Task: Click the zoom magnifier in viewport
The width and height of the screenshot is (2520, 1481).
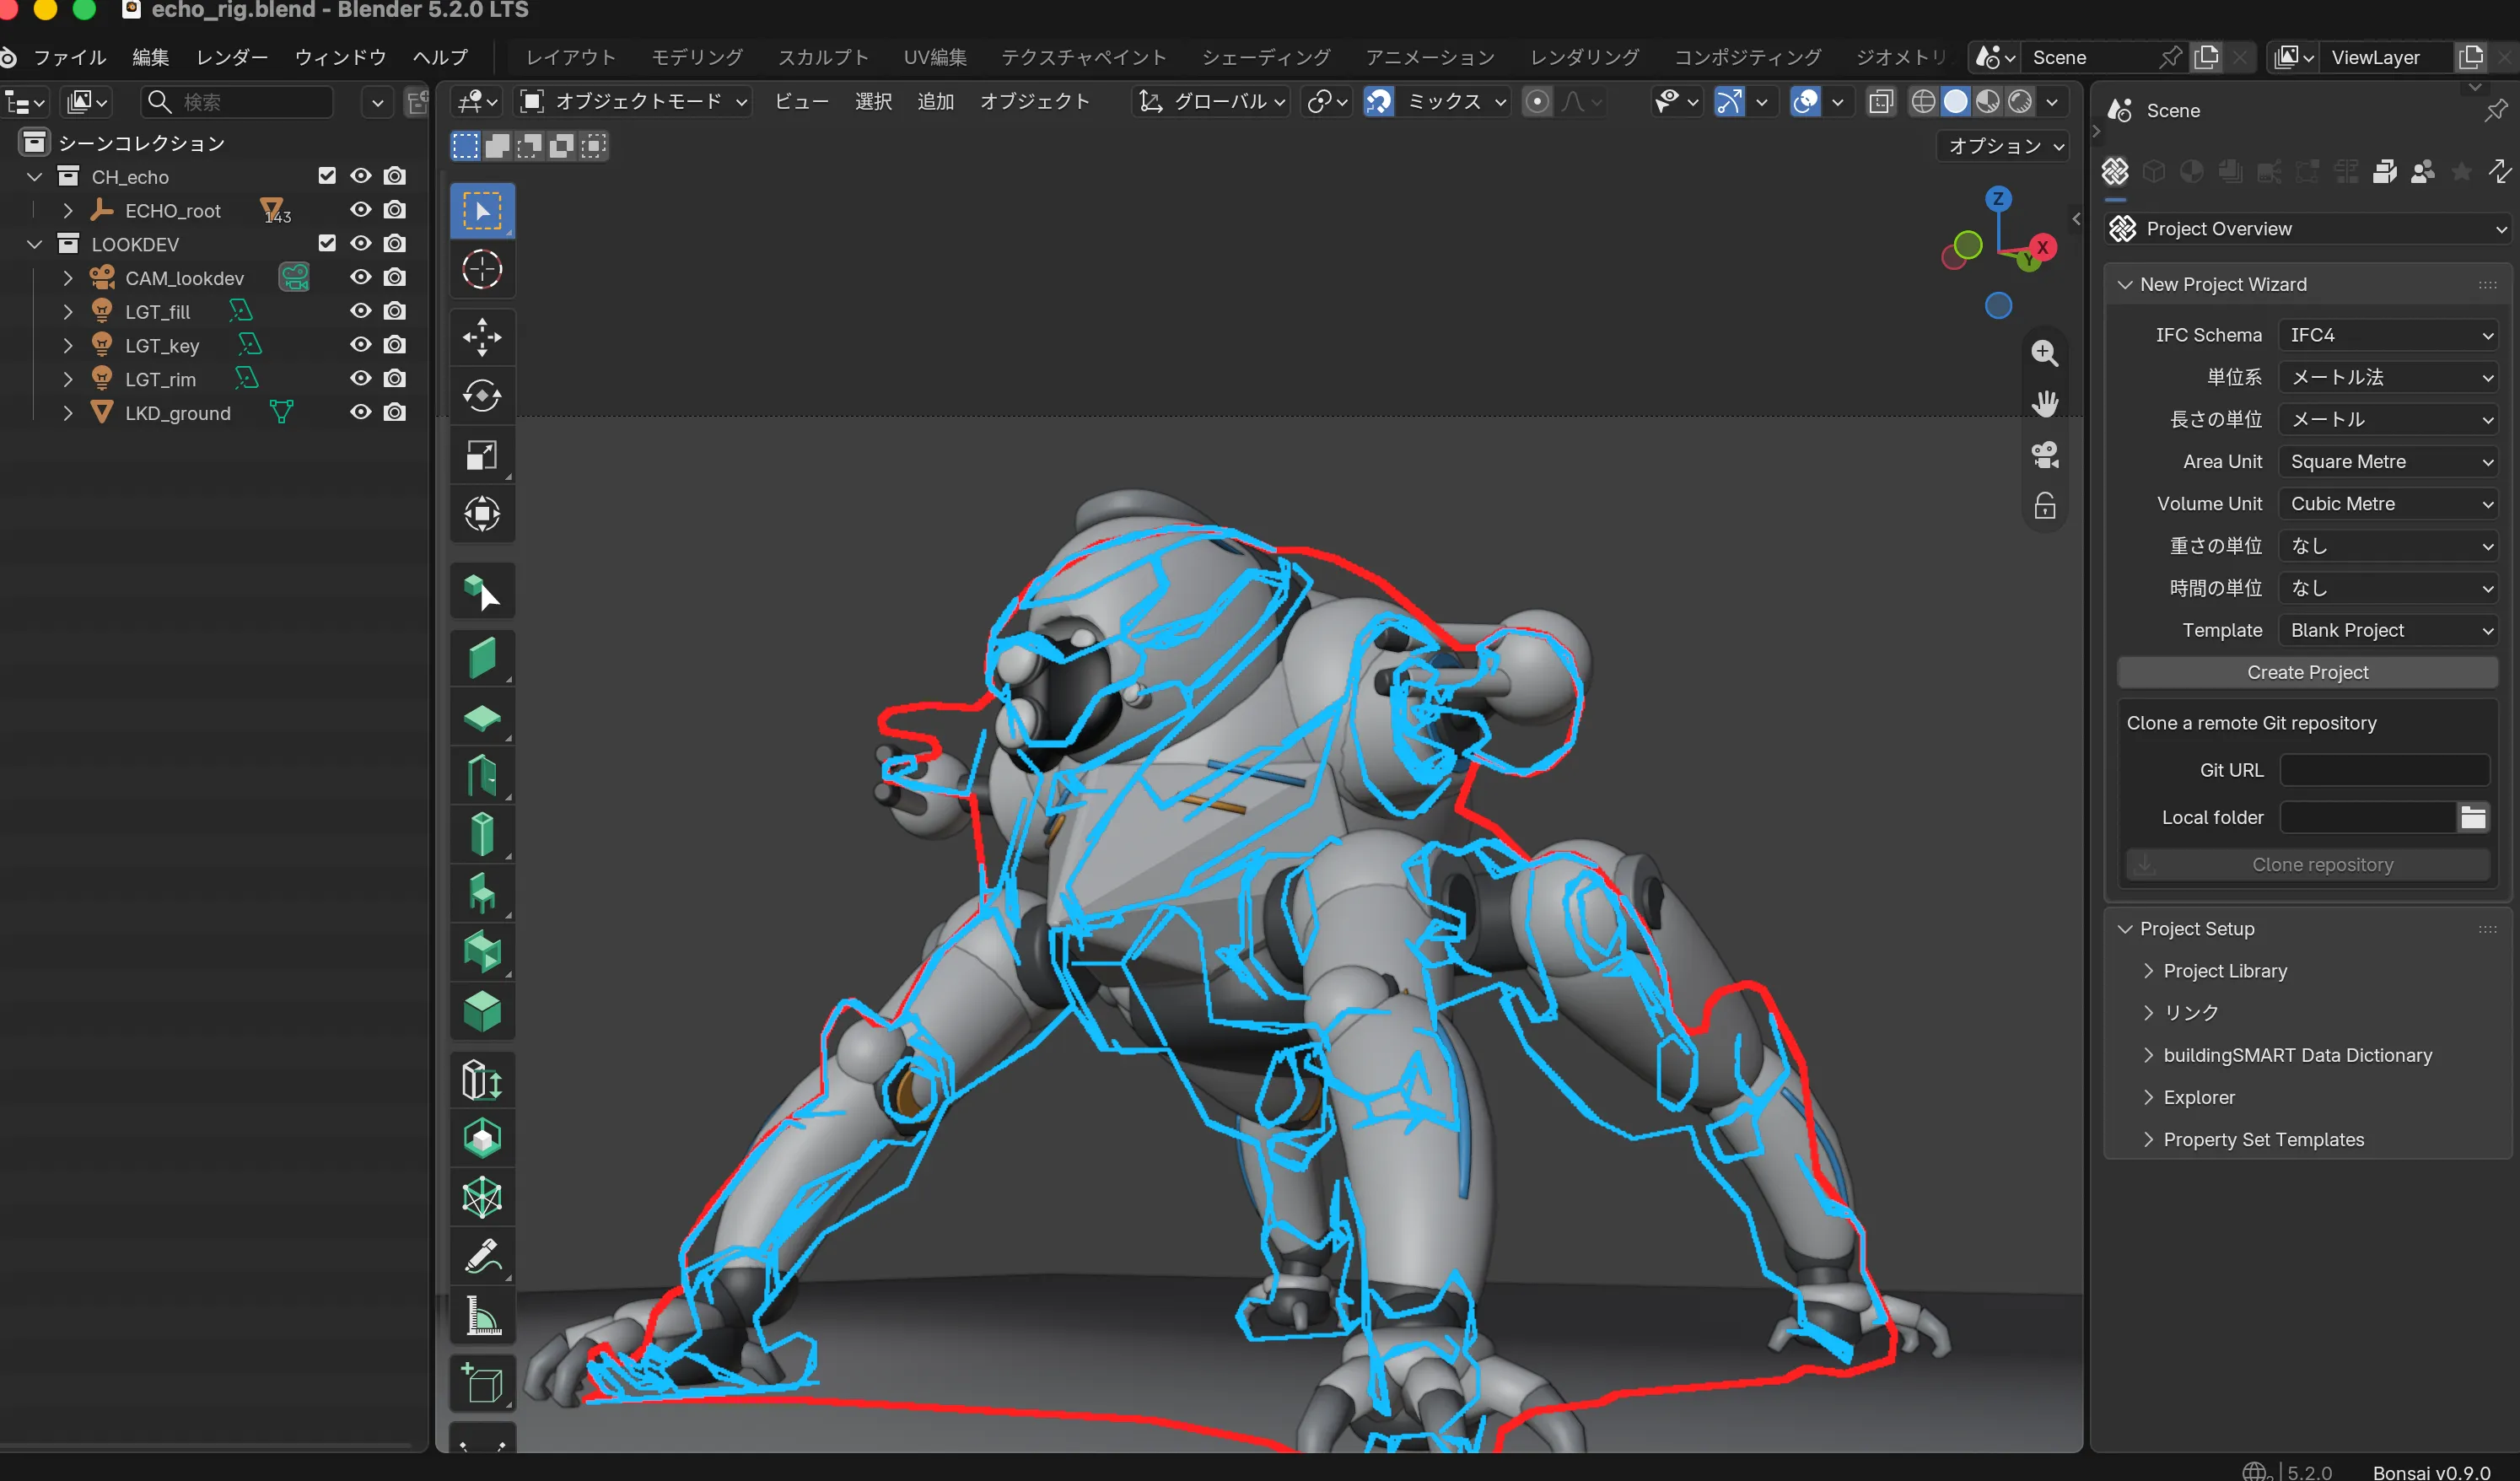Action: point(2044,353)
